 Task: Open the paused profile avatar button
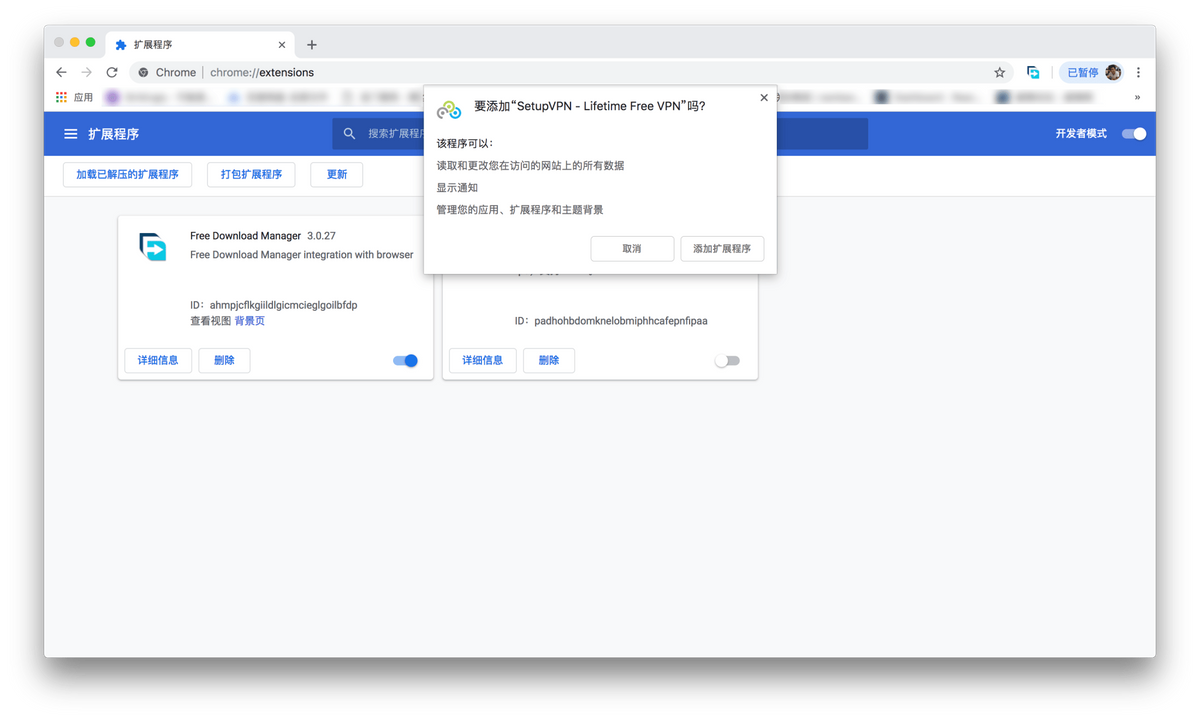point(1092,72)
